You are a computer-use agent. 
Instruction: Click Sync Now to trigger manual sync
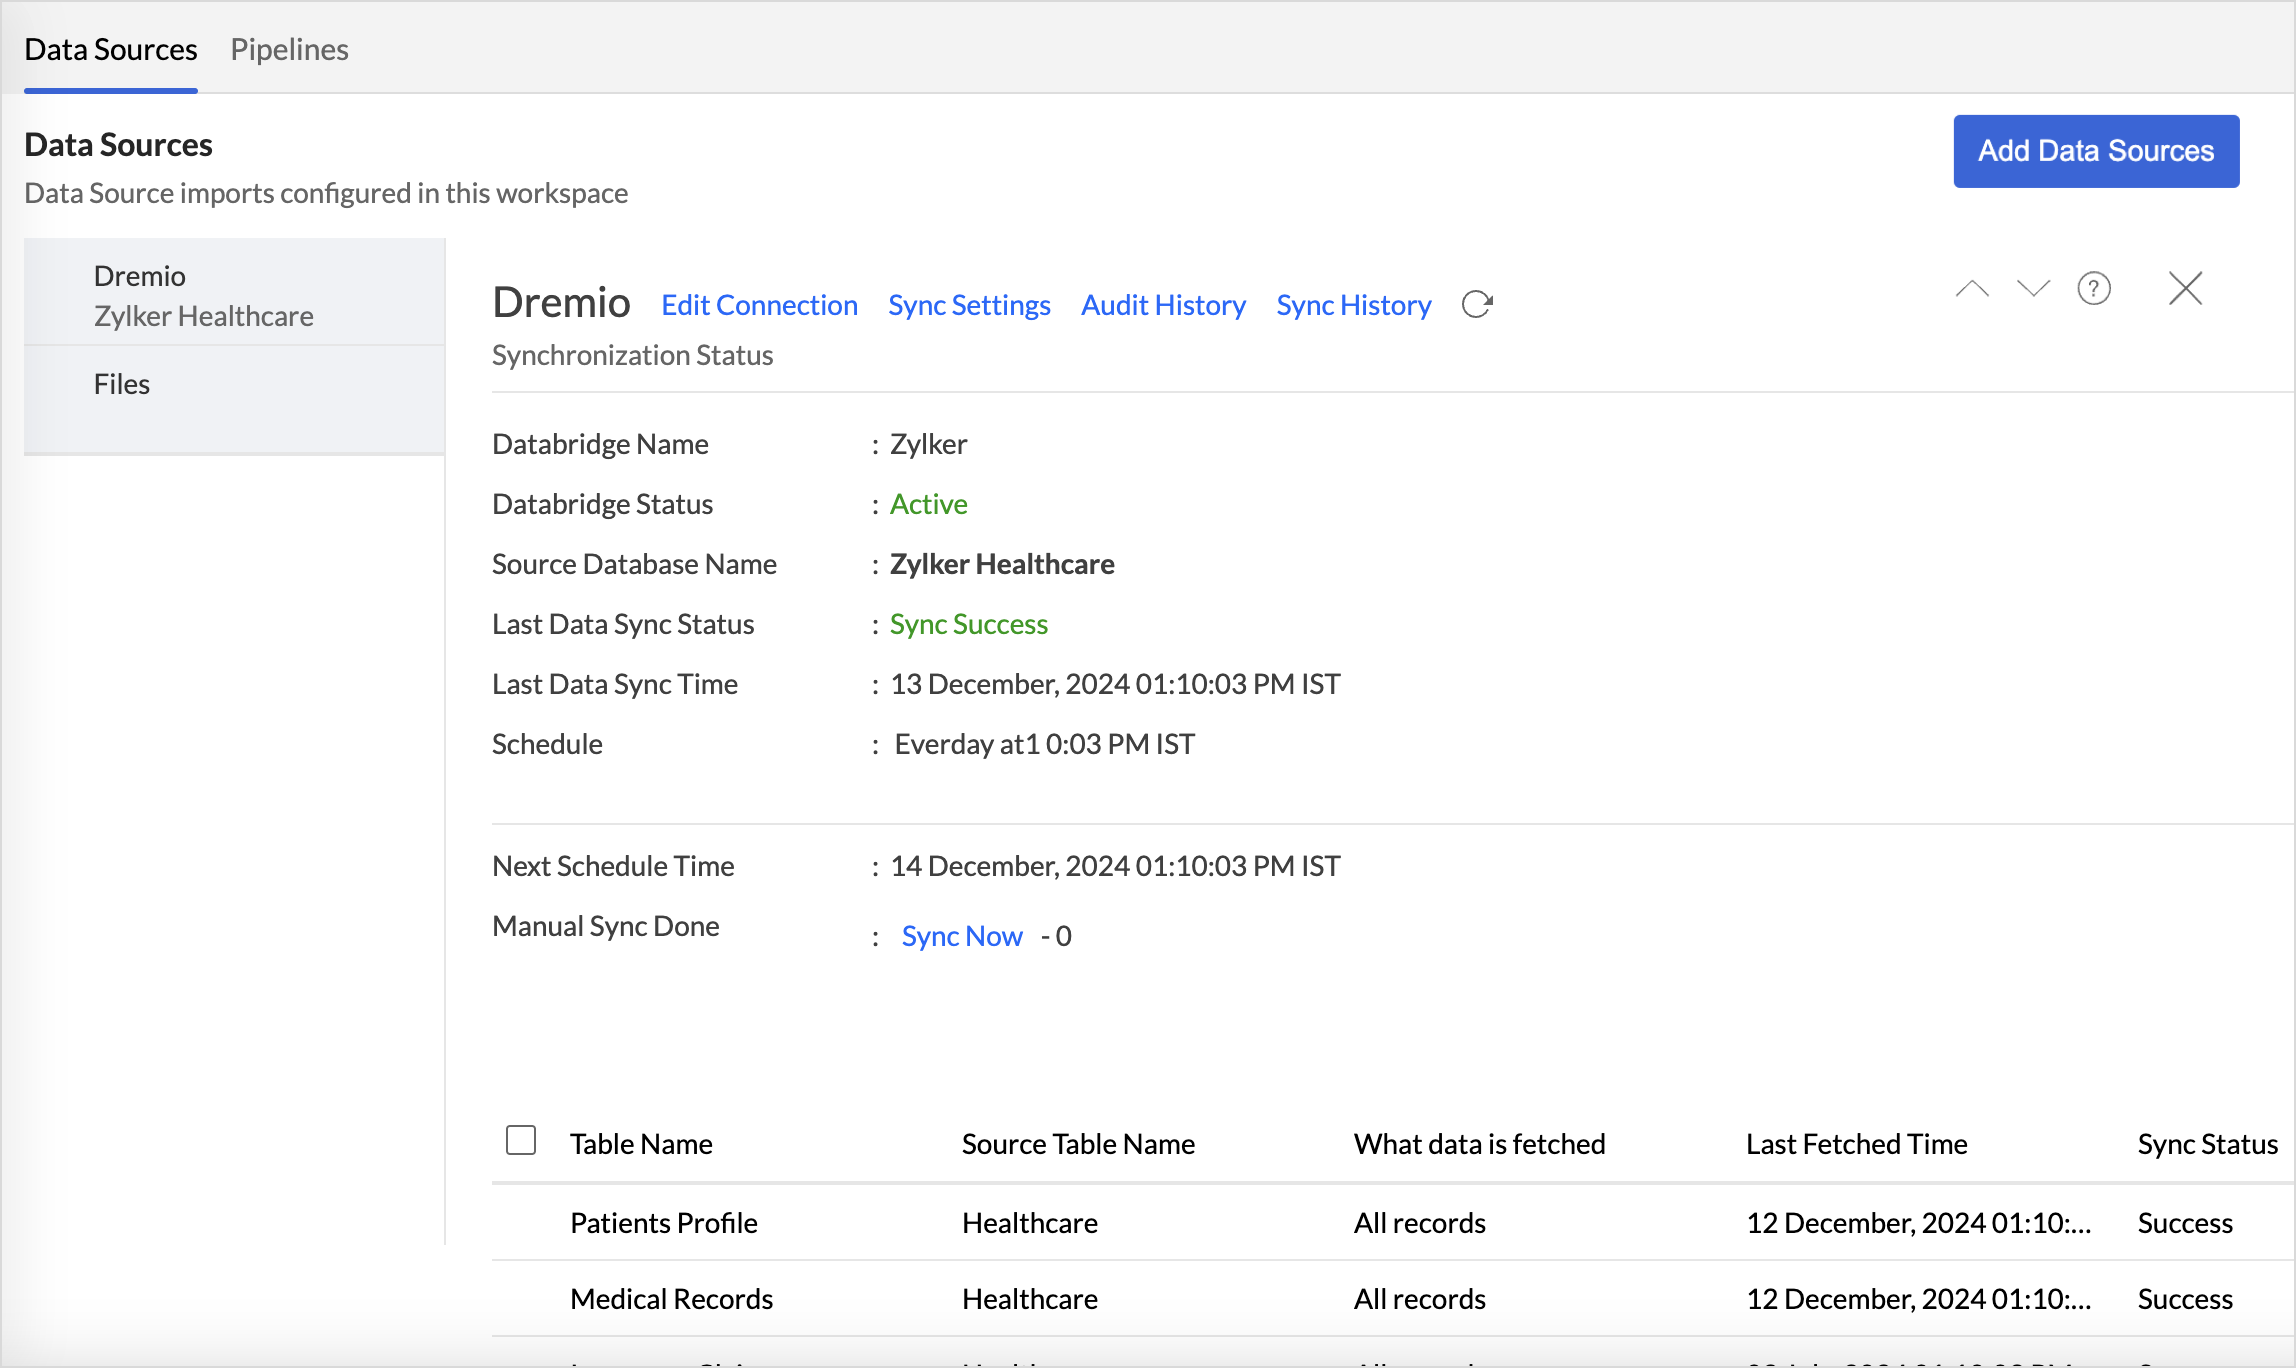pyautogui.click(x=962, y=936)
